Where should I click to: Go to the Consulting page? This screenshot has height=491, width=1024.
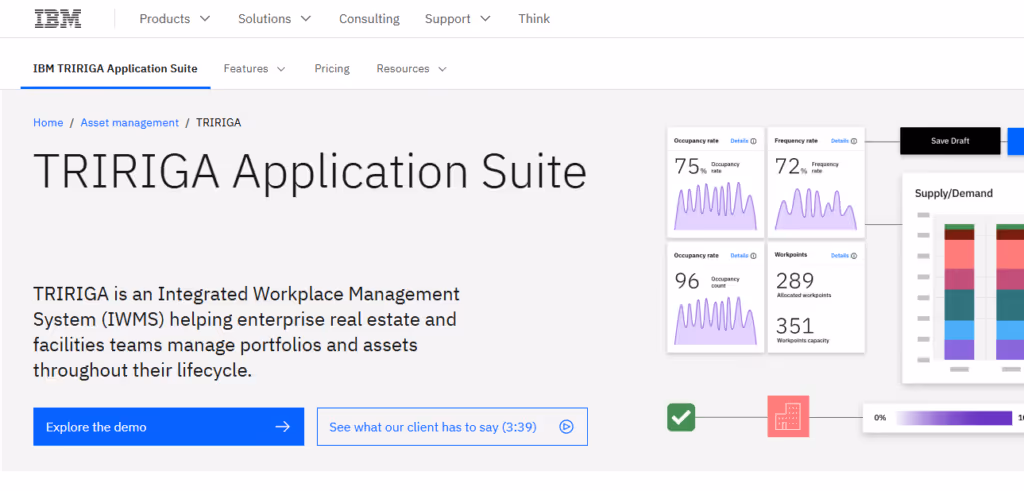tap(369, 19)
